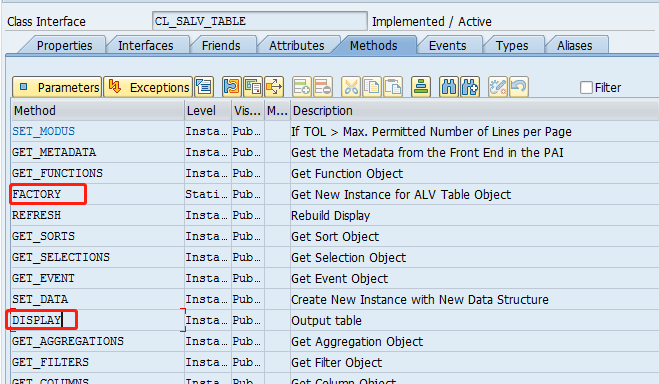
Task: Switch to the Types tab
Action: [x=512, y=45]
